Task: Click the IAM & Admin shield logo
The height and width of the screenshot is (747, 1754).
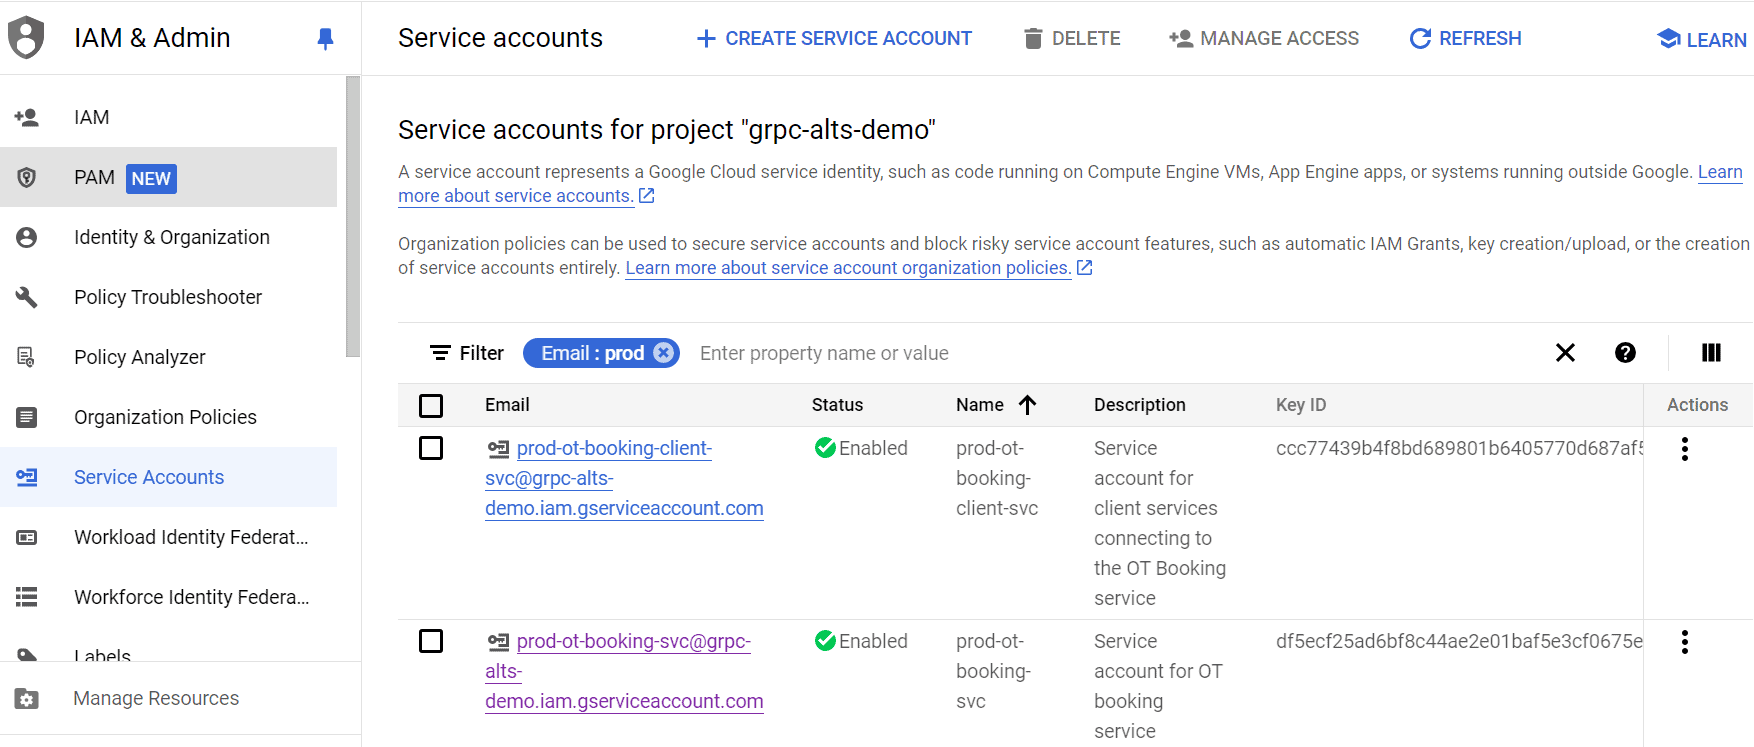Action: (26, 38)
